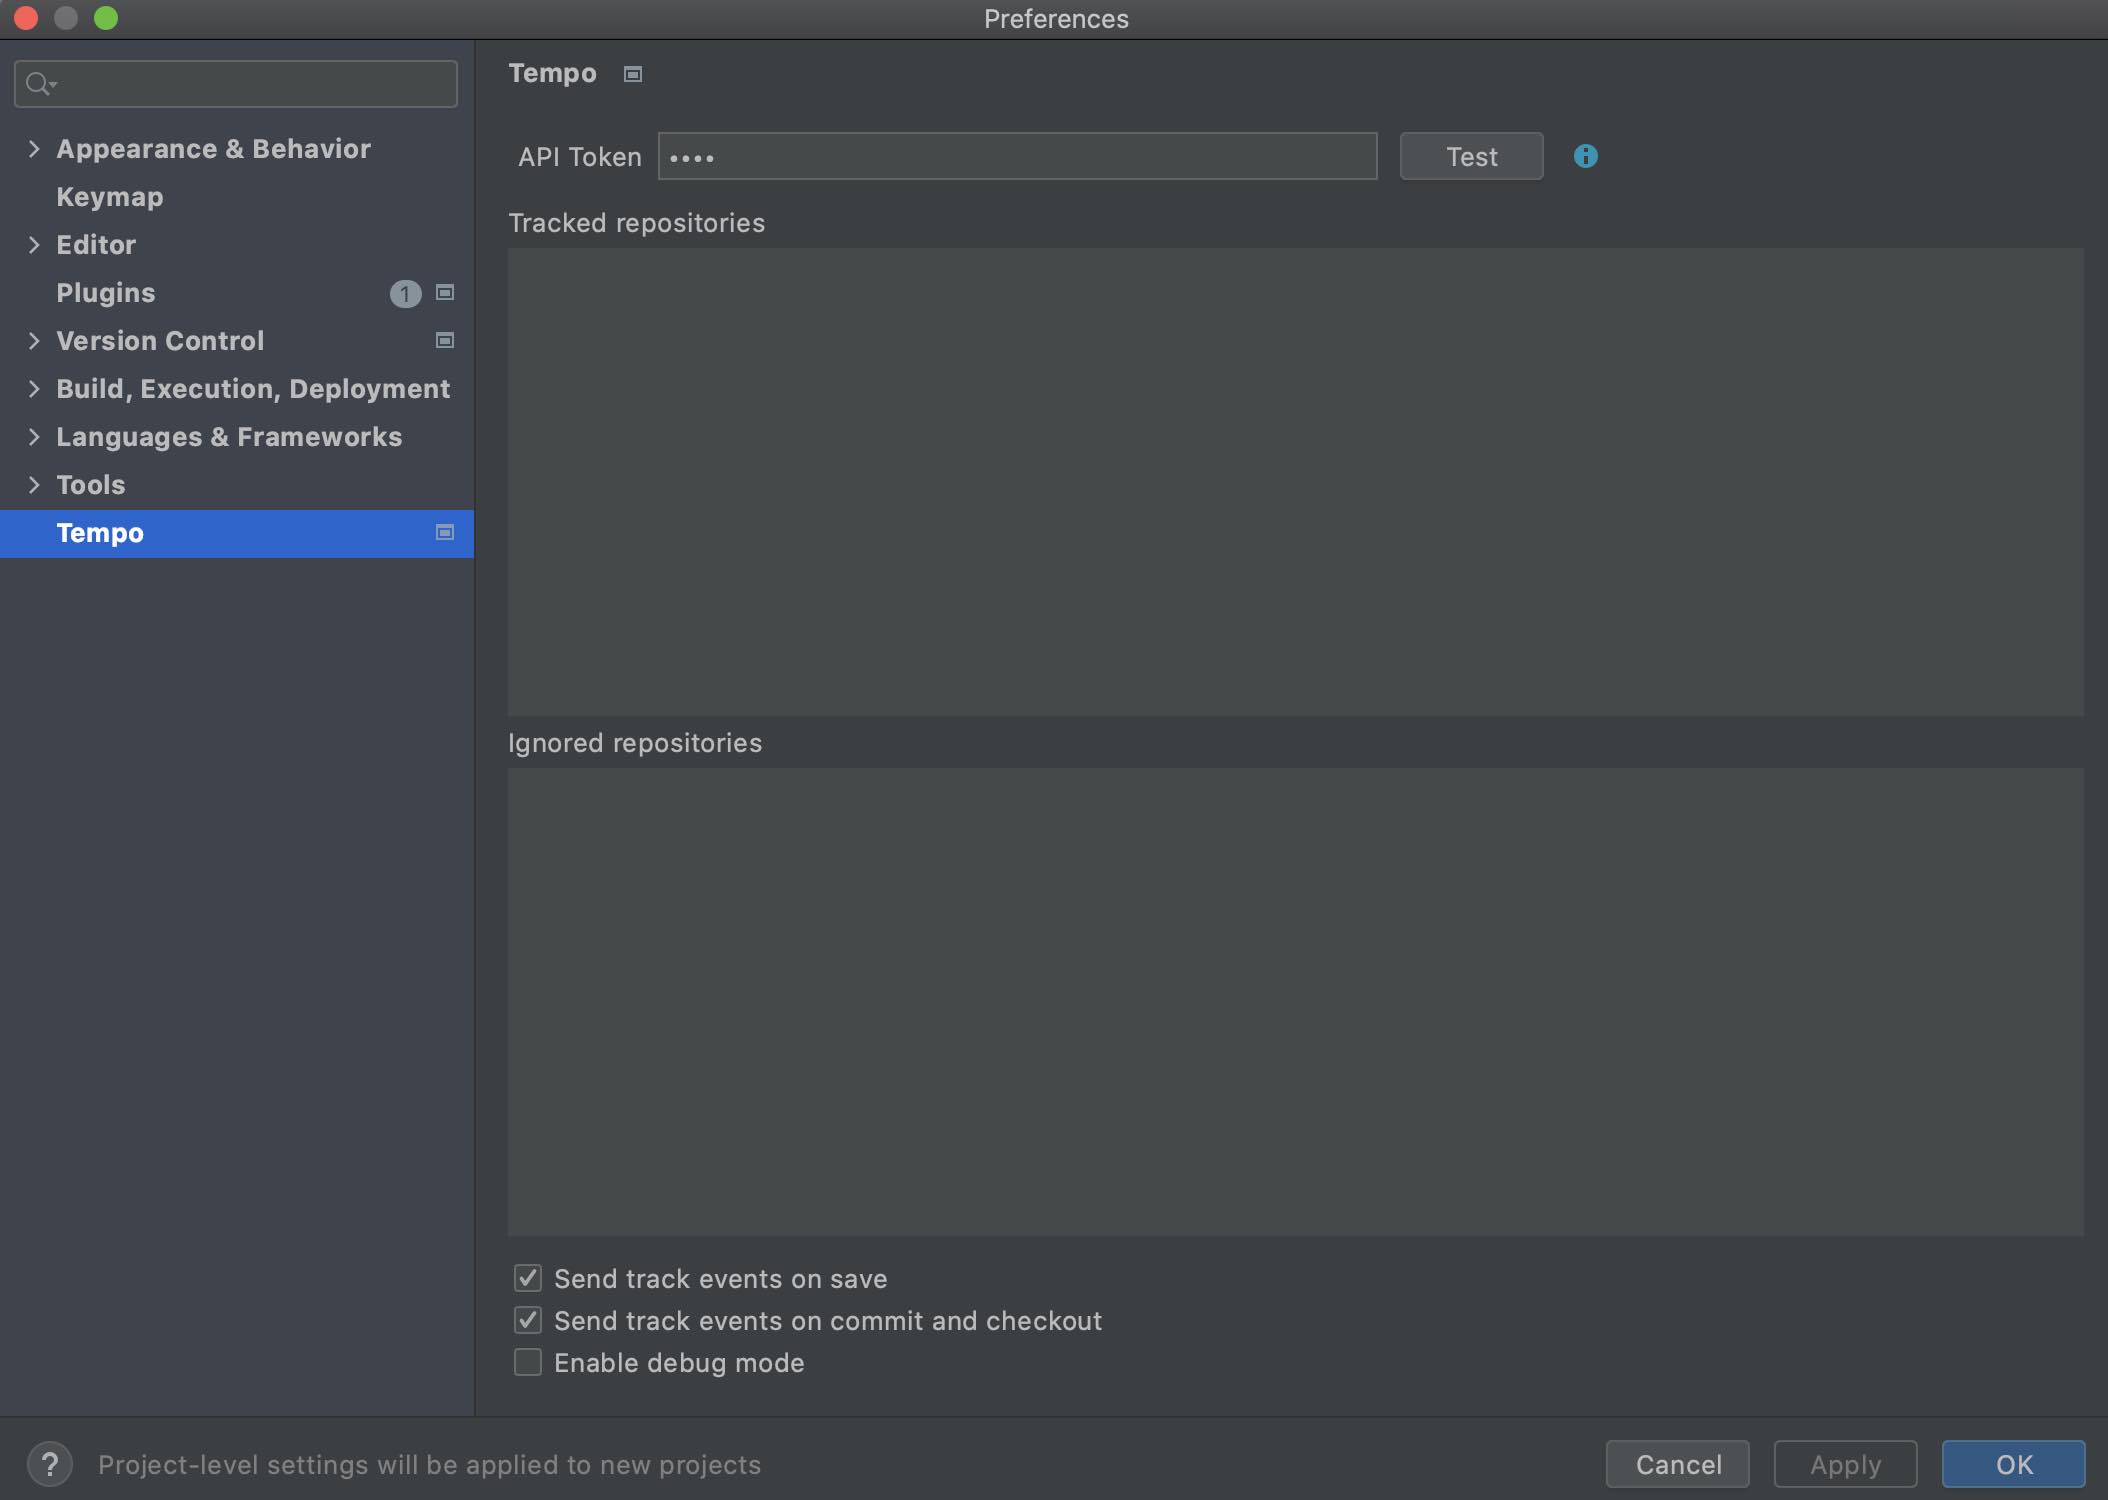Click the Test button
Viewport: 2108px width, 1500px height.
pos(1471,156)
